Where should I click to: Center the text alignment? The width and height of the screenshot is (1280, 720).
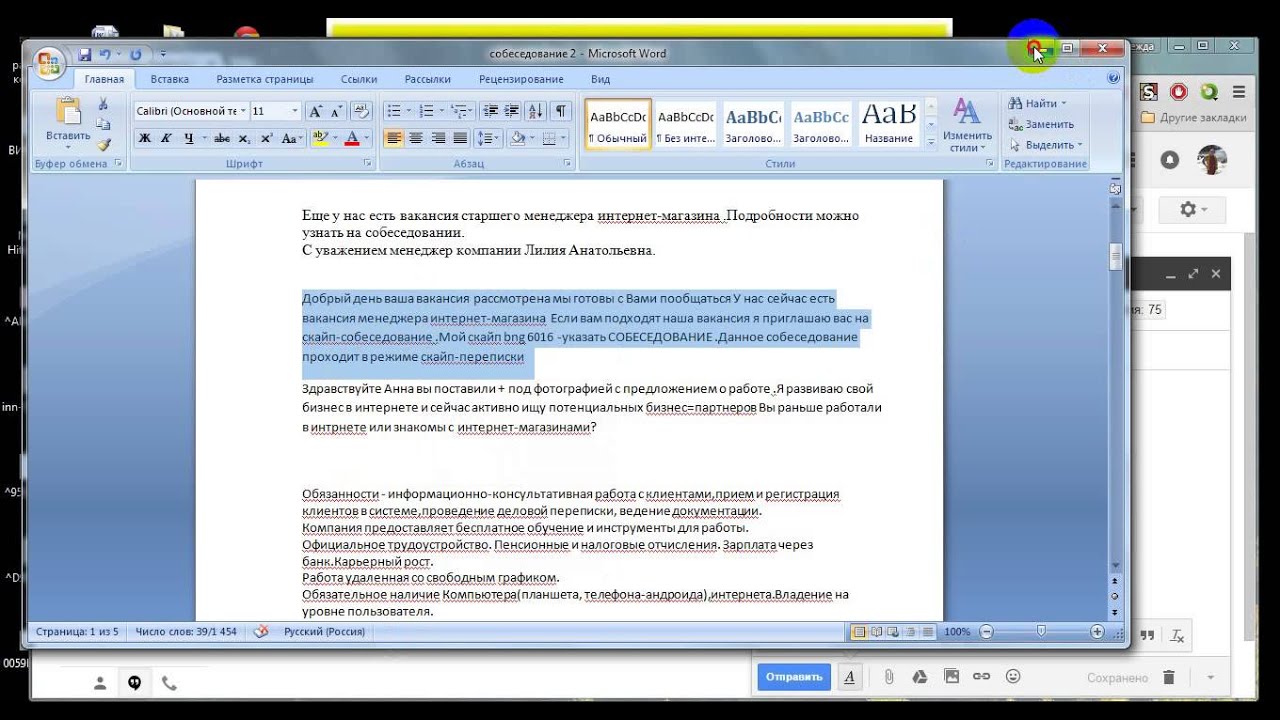[x=416, y=138]
